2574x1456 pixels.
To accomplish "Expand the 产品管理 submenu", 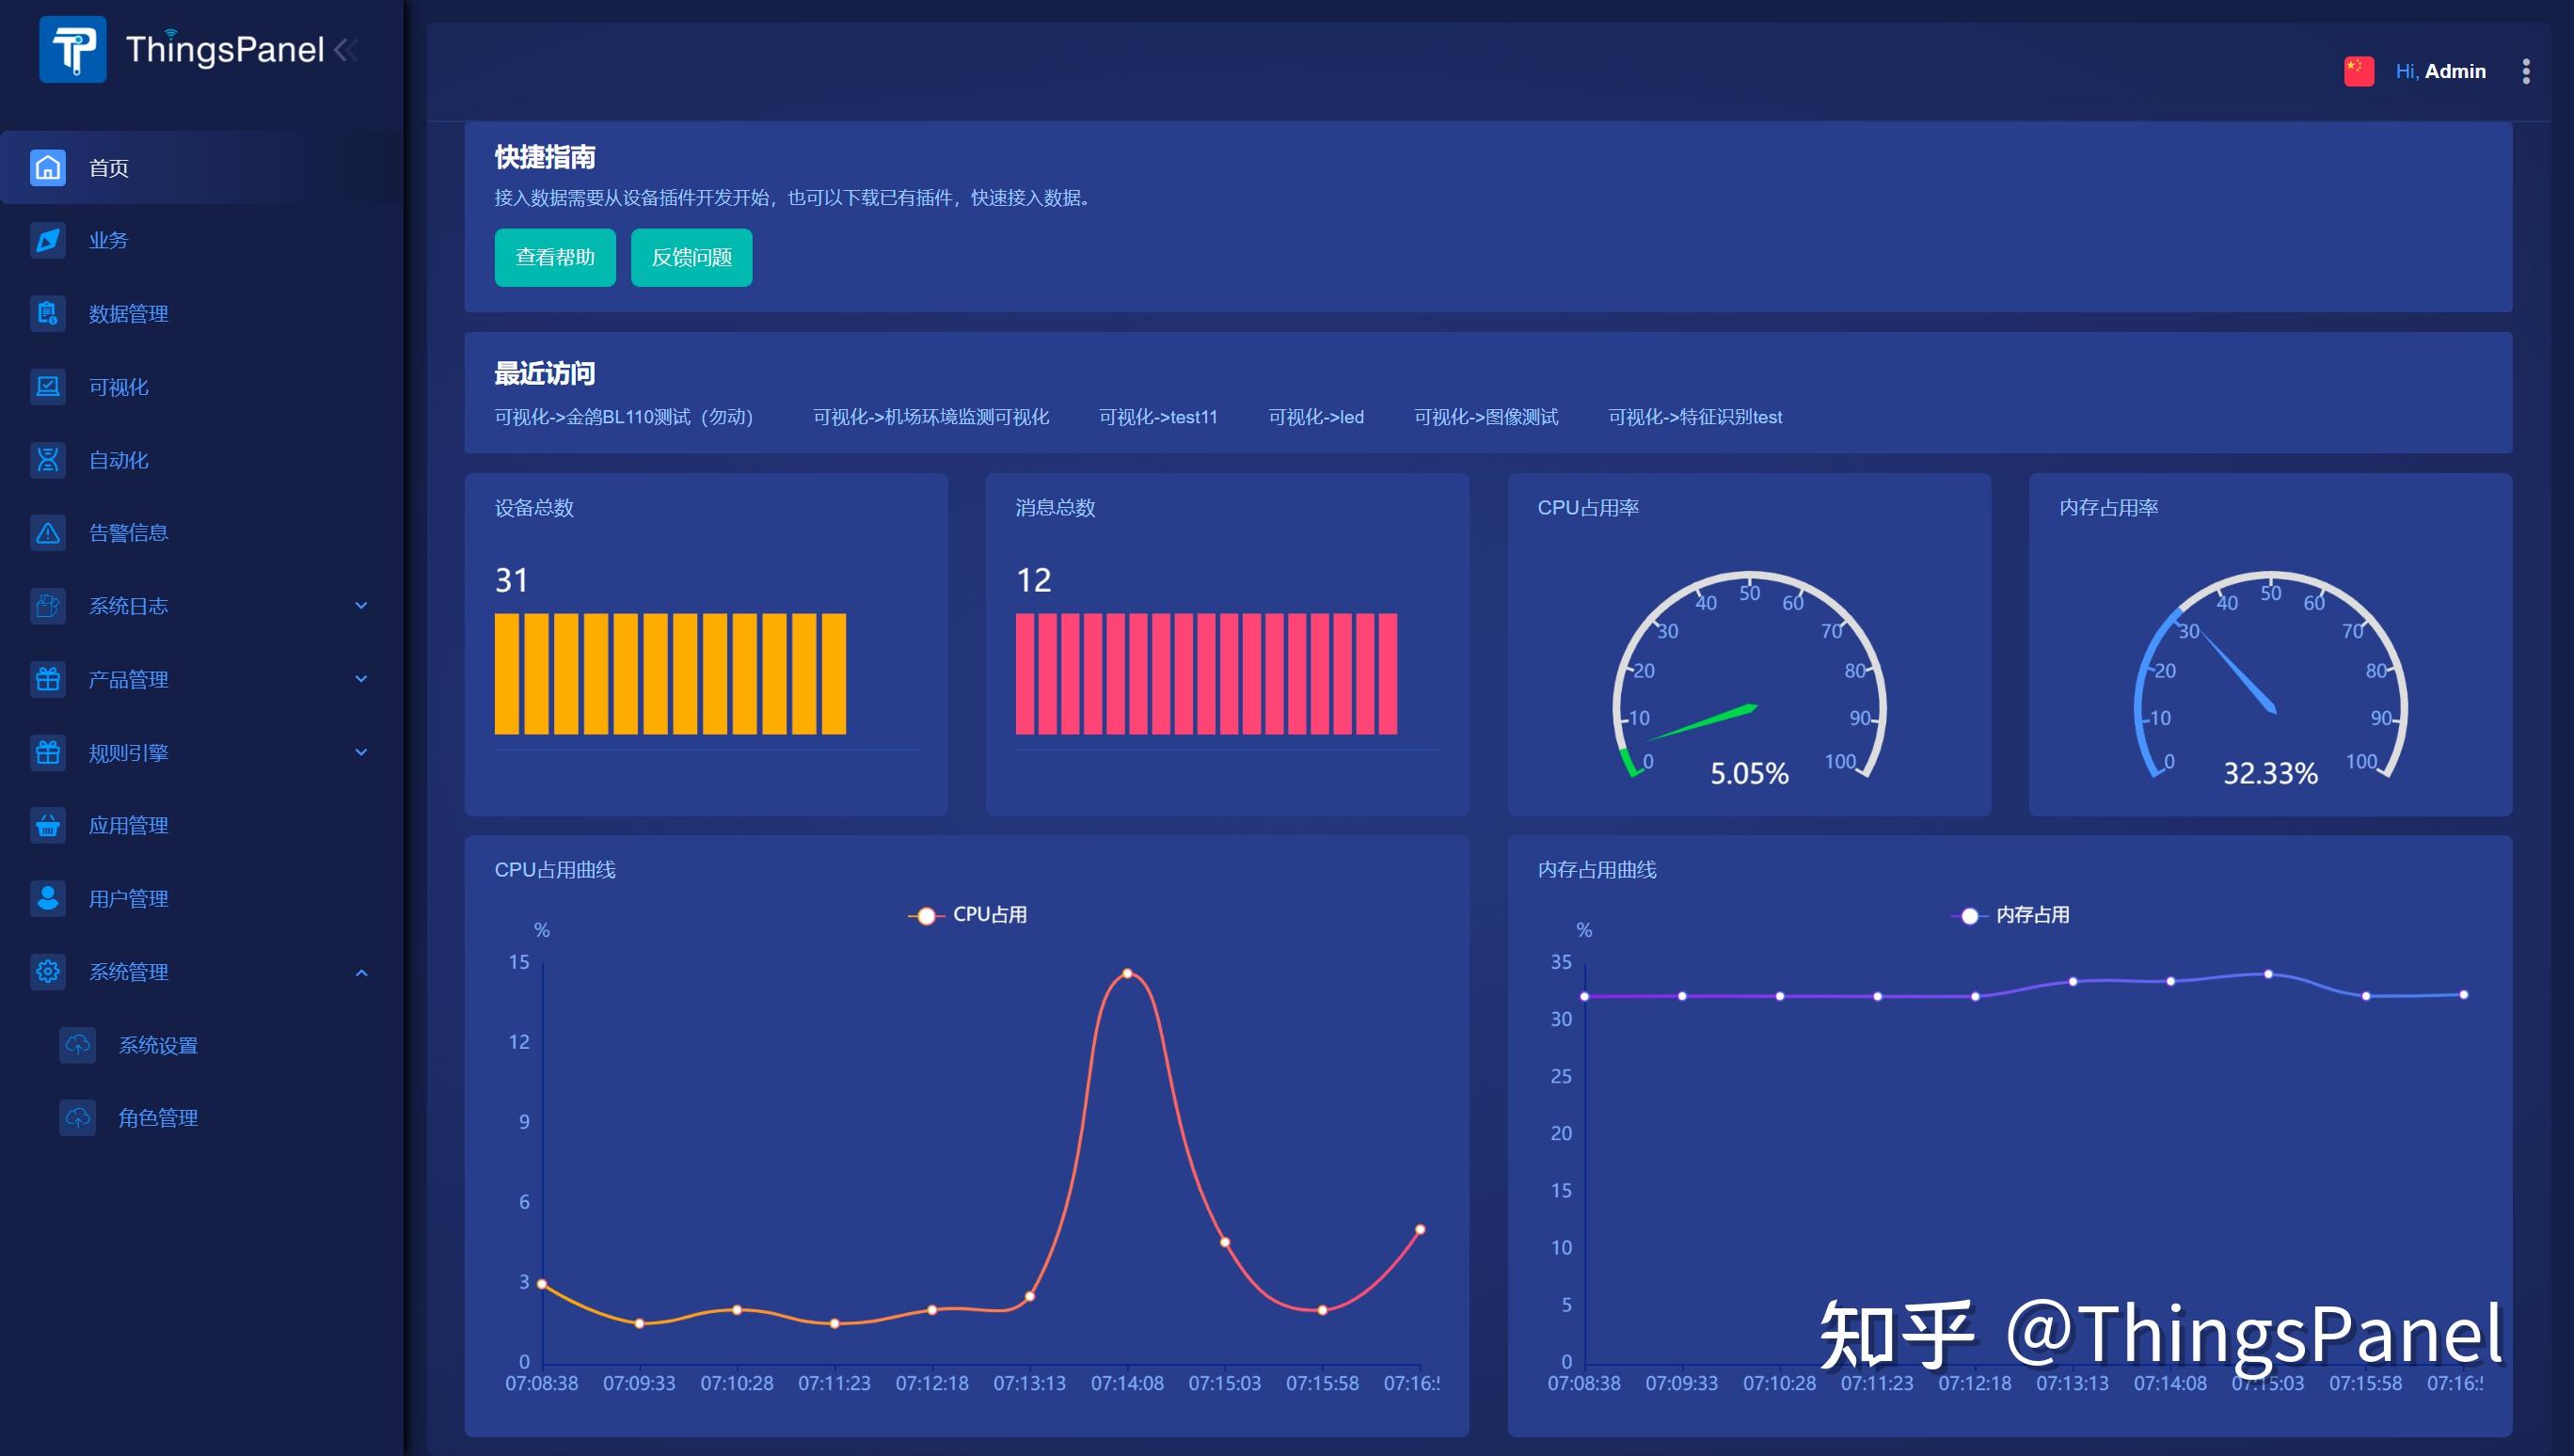I will [x=360, y=679].
